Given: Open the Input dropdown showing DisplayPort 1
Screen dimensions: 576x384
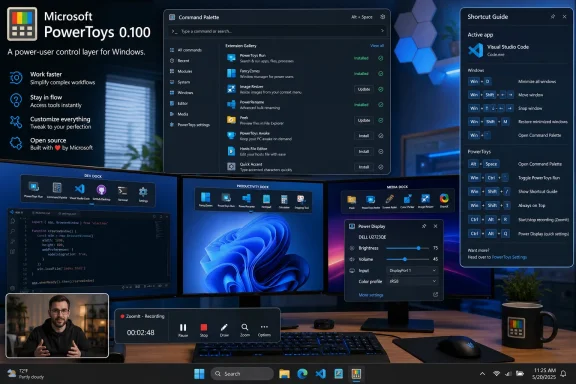Looking at the screenshot, I should pyautogui.click(x=413, y=270).
